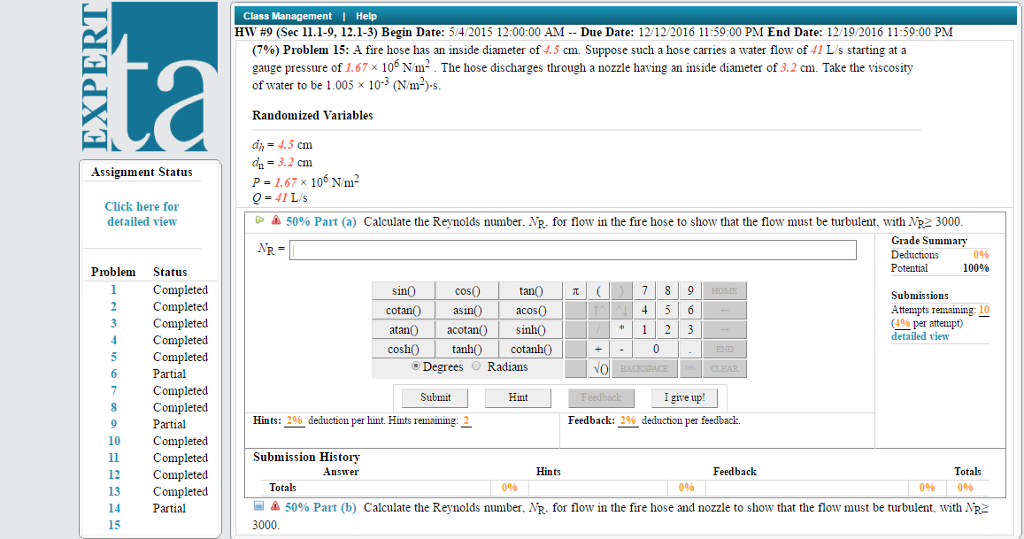The height and width of the screenshot is (539, 1024).
Task: Insert the cos() function
Action: [467, 291]
